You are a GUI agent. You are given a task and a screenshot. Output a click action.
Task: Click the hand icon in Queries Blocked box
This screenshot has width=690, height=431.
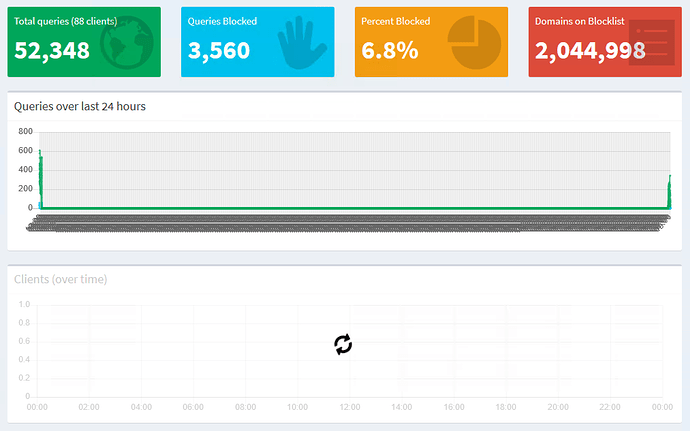[x=302, y=44]
